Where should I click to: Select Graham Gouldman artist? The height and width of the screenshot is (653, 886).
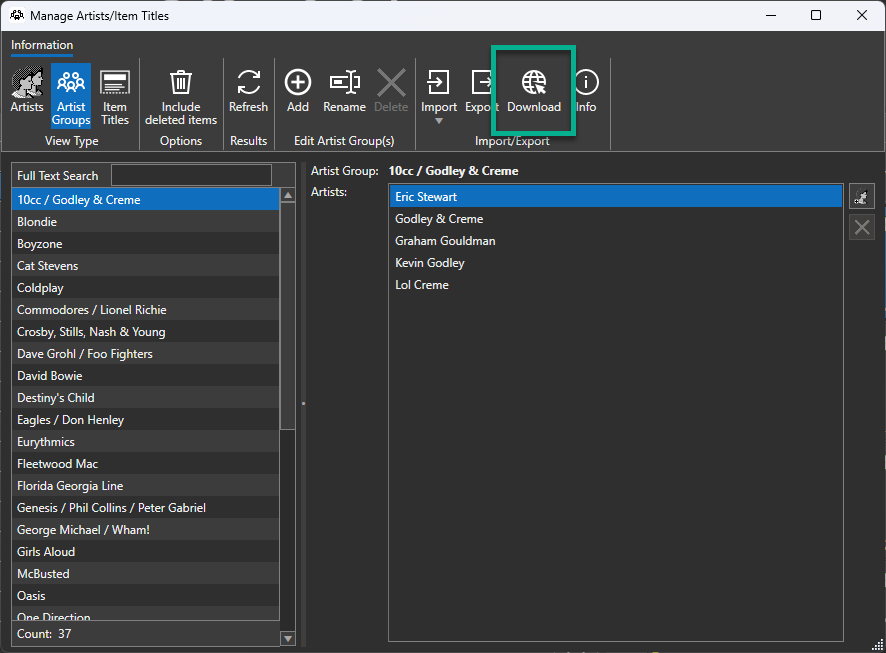[616, 241]
